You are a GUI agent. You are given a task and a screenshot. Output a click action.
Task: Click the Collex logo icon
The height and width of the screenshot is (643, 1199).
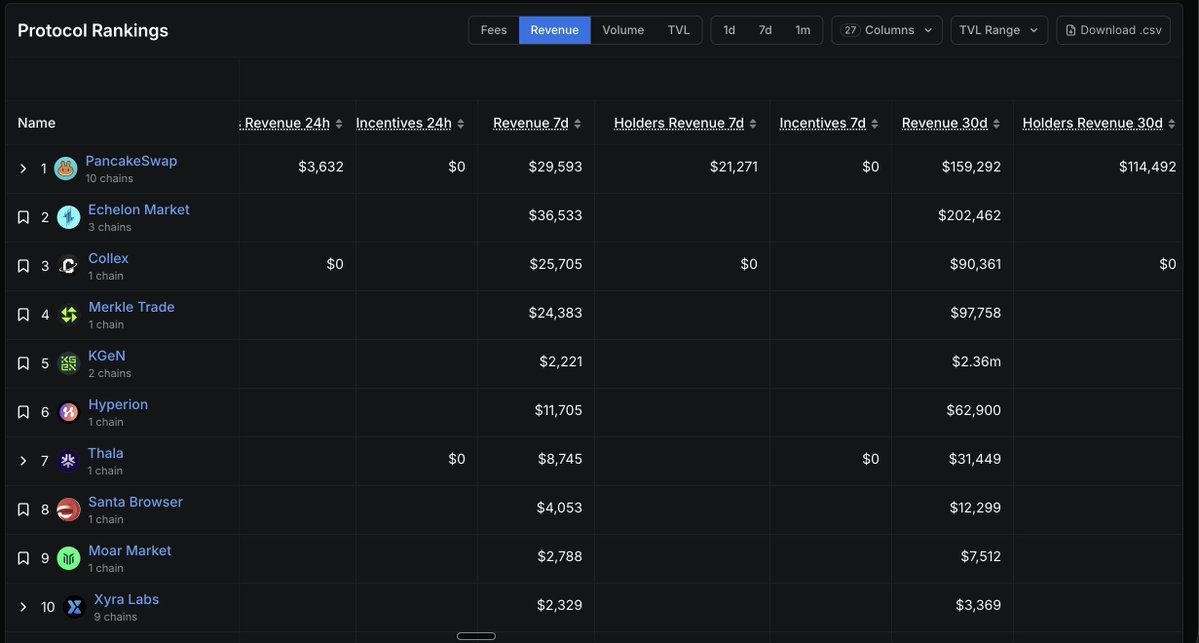(69, 266)
